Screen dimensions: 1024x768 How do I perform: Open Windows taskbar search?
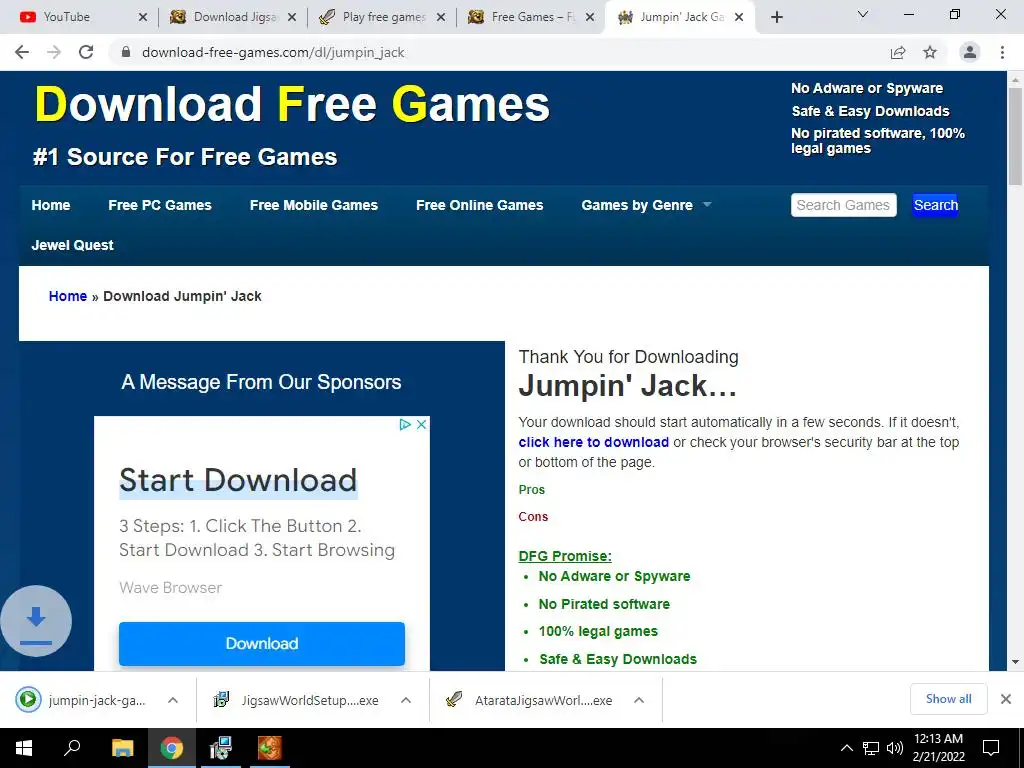tap(72, 748)
